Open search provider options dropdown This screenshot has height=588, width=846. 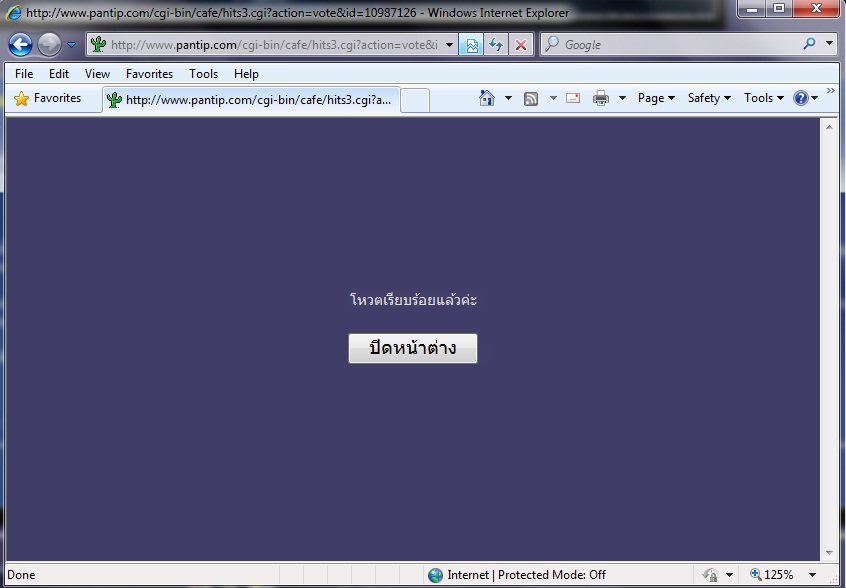pos(829,44)
